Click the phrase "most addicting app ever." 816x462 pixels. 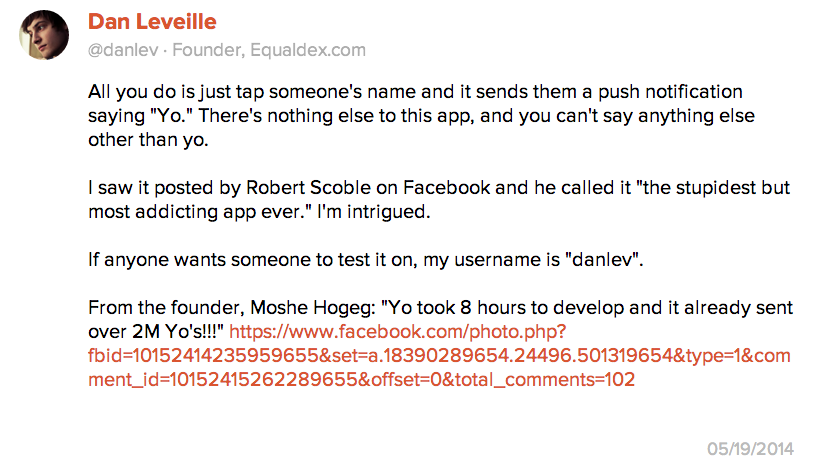[x=200, y=212]
